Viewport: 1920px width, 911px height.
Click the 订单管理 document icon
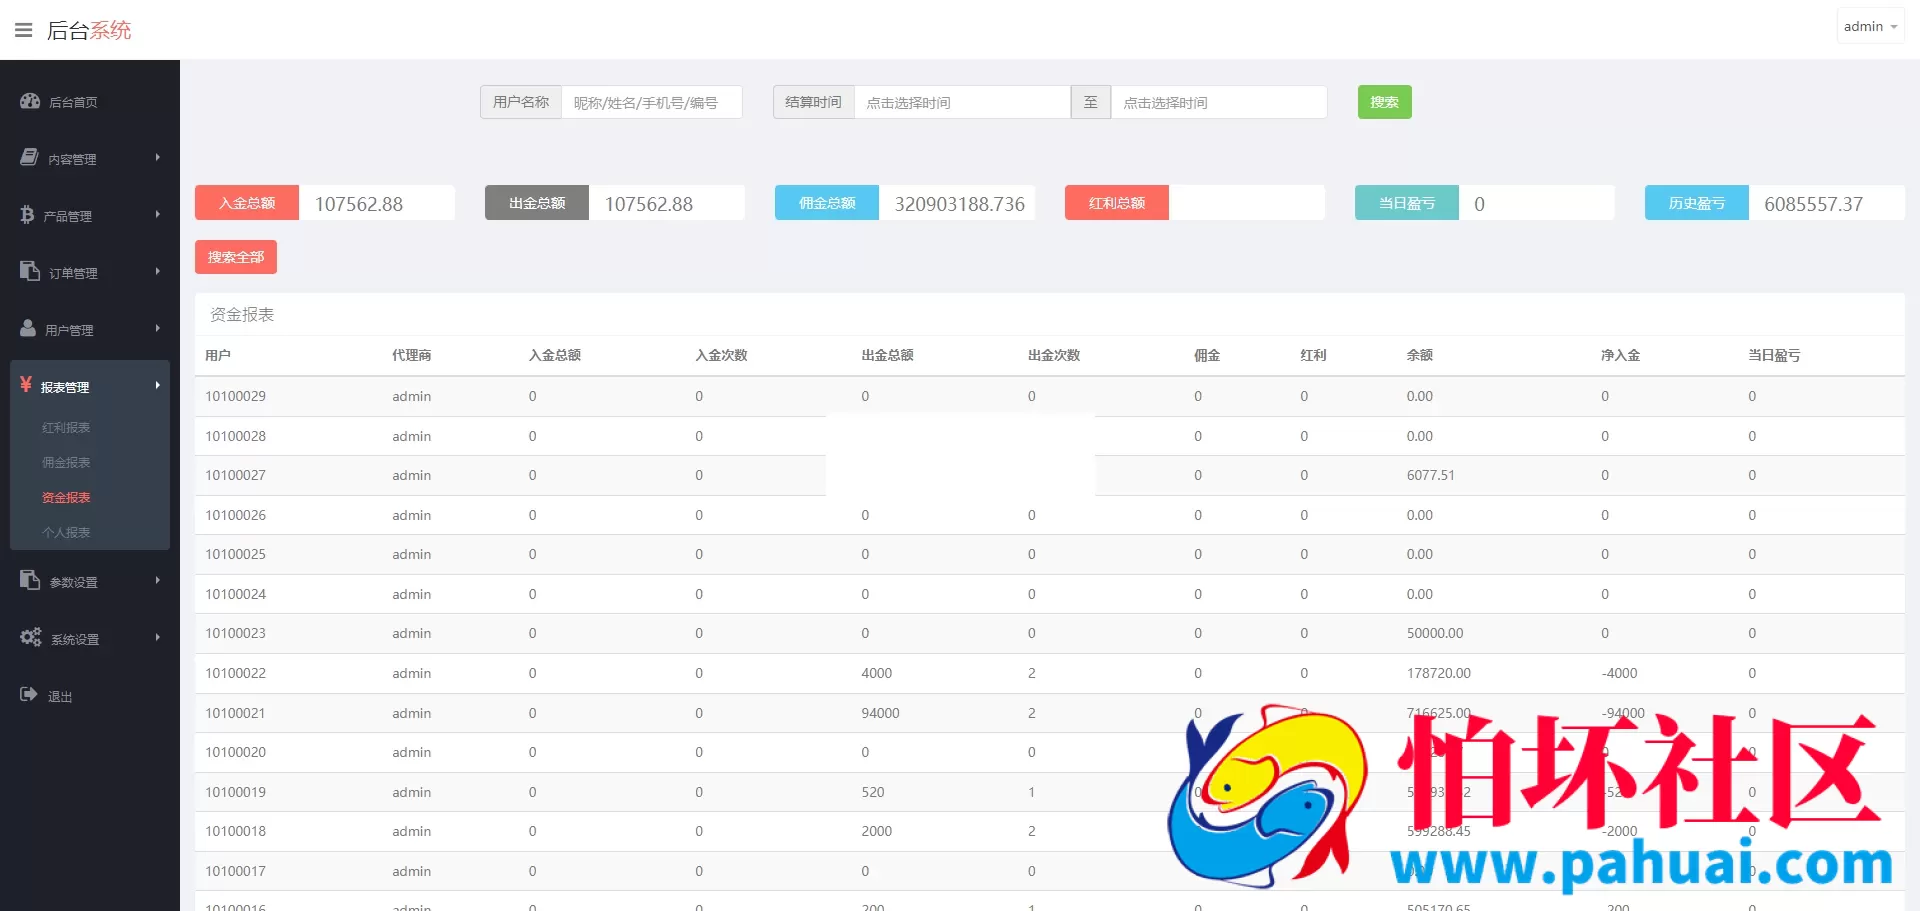pos(30,272)
